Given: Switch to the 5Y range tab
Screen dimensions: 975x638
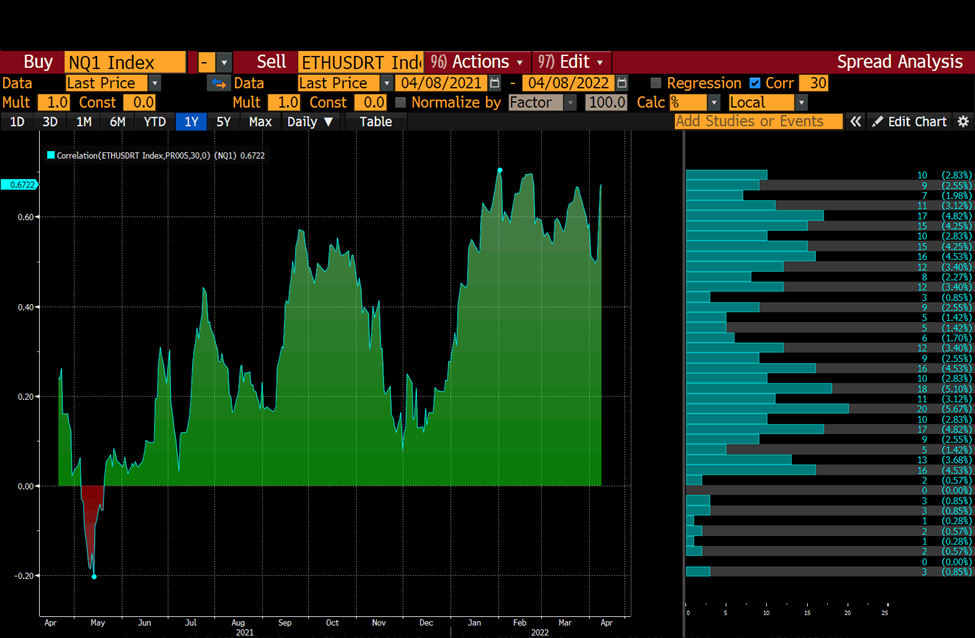Looking at the screenshot, I should pyautogui.click(x=223, y=121).
